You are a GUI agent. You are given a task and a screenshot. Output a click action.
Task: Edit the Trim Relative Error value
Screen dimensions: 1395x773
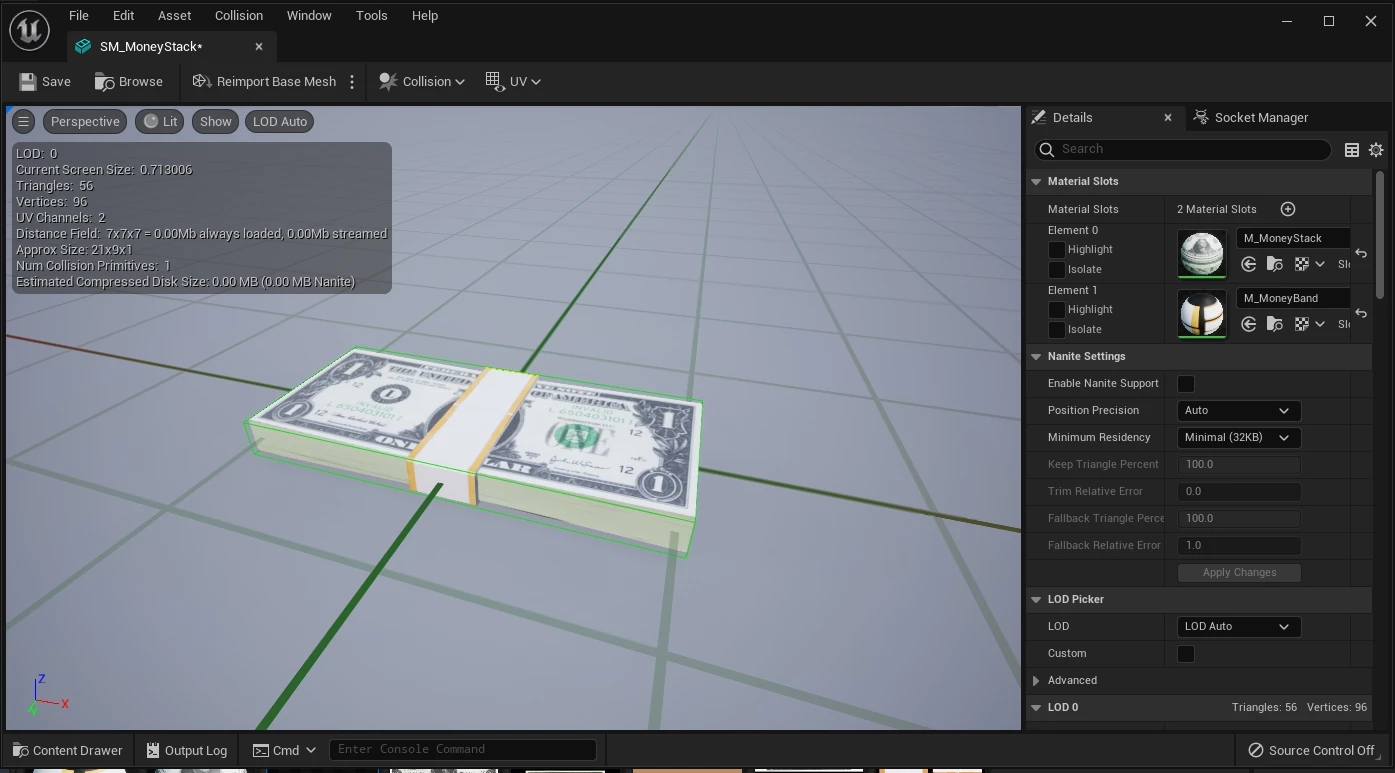pos(1238,492)
